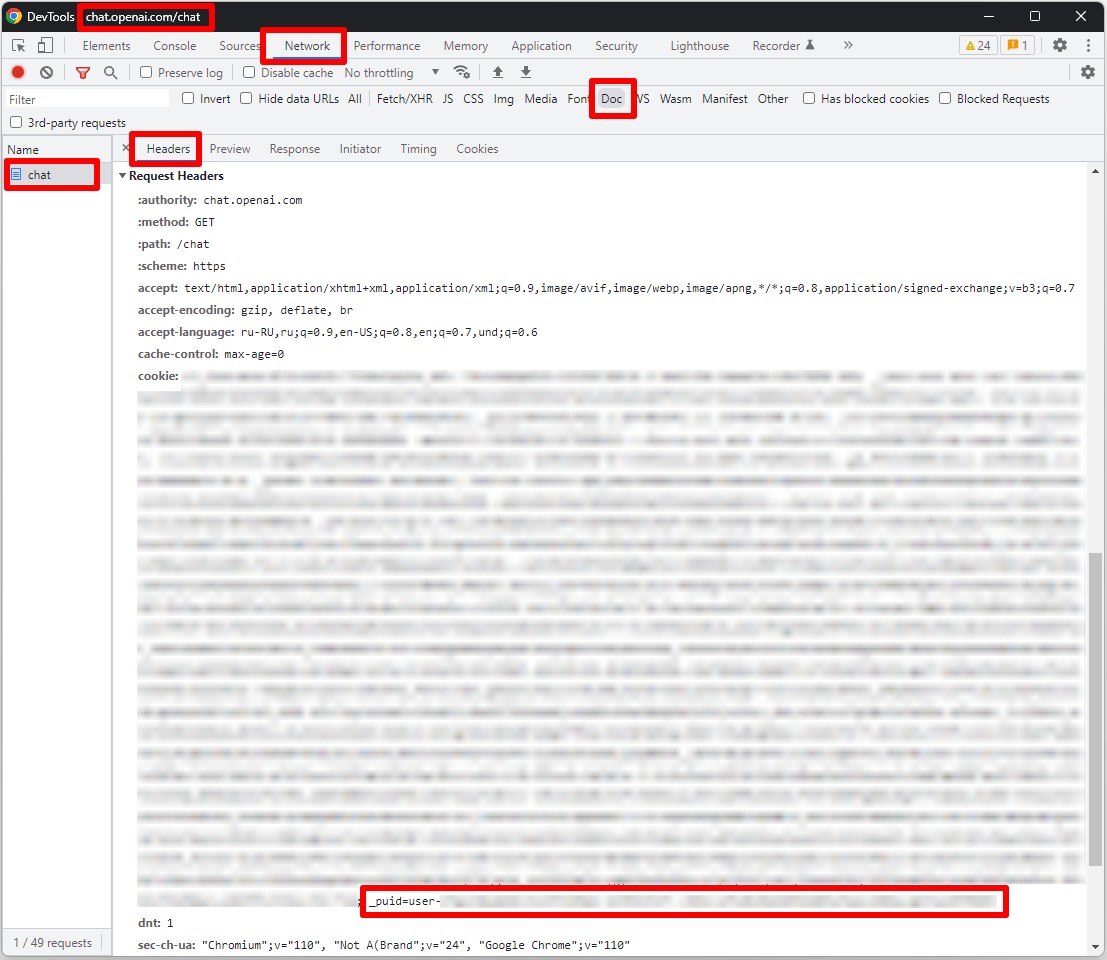Screen dimensions: 1107x960
Task: Filter requests by Img
Action: 503,99
